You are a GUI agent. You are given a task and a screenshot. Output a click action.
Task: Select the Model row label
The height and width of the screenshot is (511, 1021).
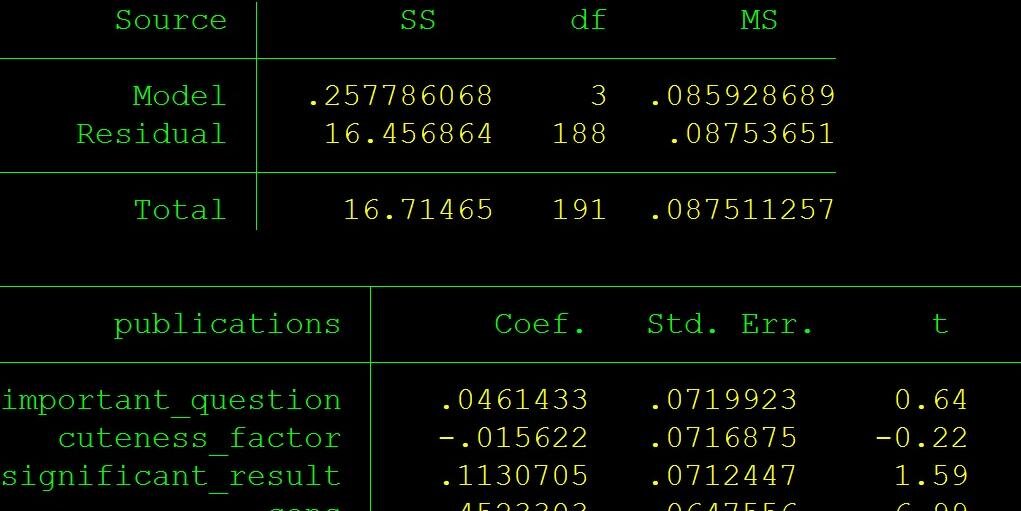click(x=180, y=96)
